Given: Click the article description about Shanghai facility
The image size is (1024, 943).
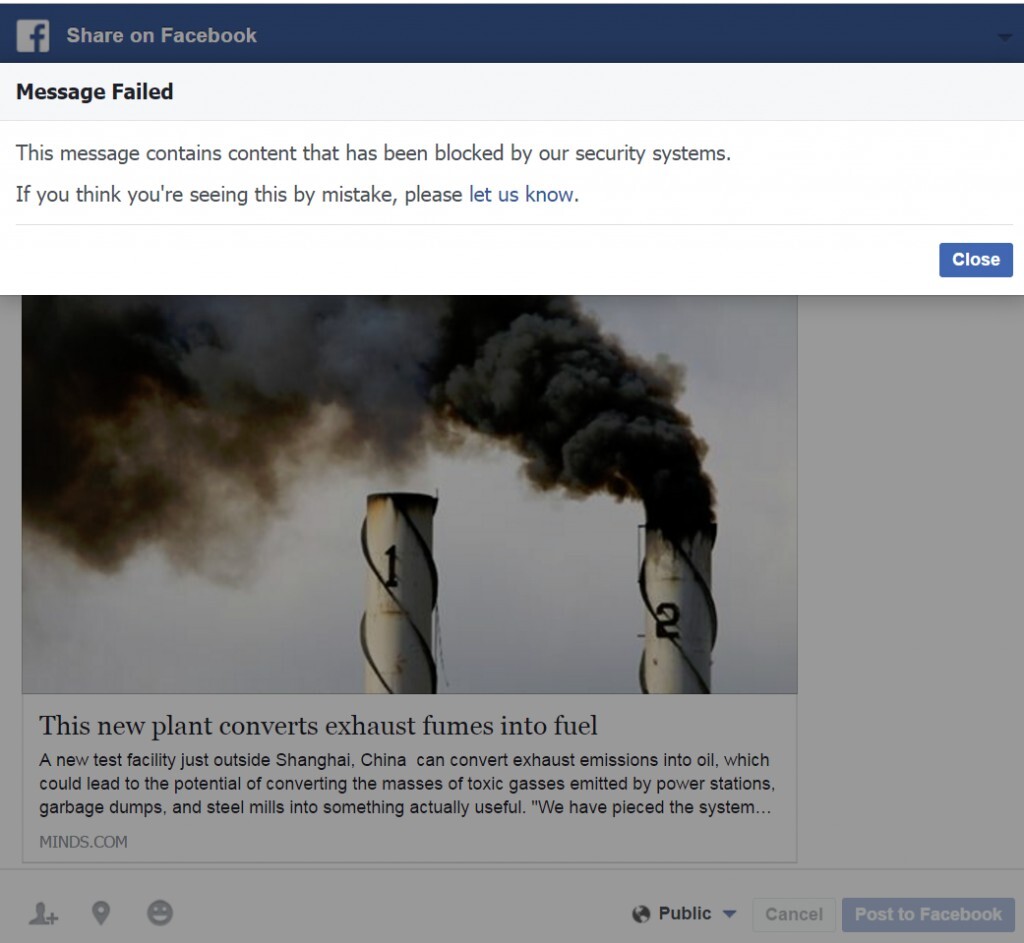Looking at the screenshot, I should tap(405, 783).
